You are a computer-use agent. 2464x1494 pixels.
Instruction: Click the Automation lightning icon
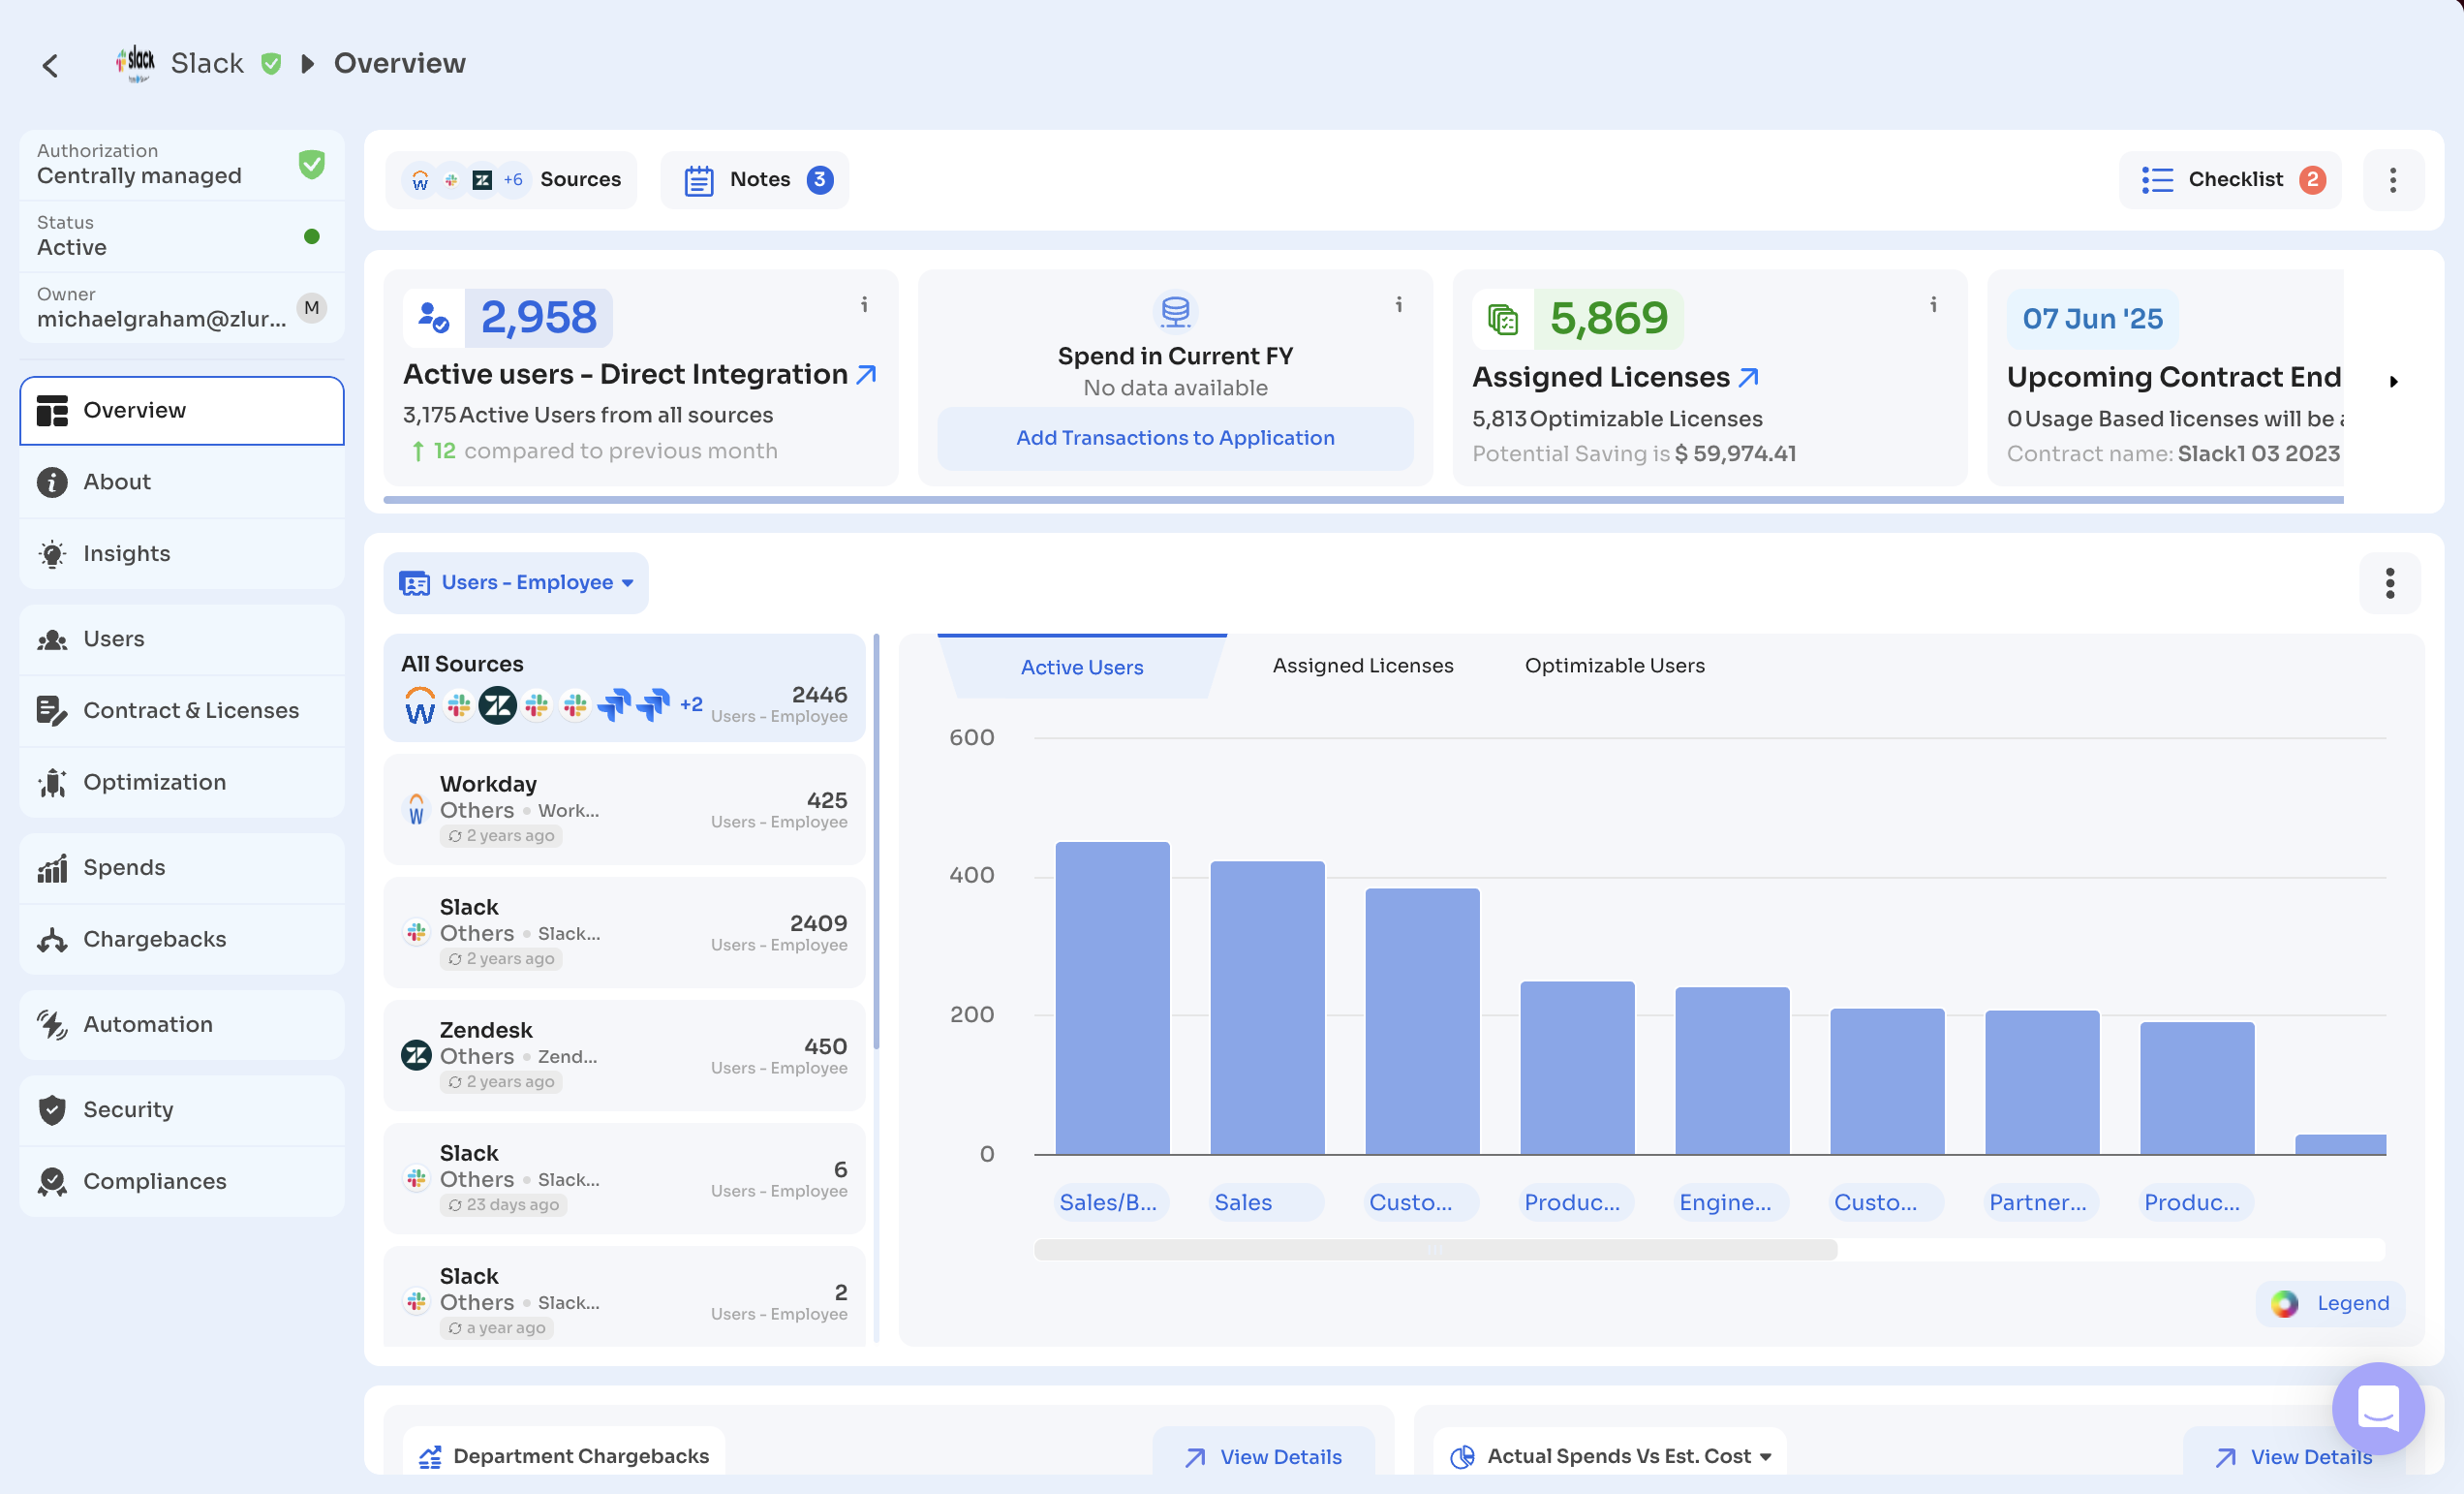52,1025
